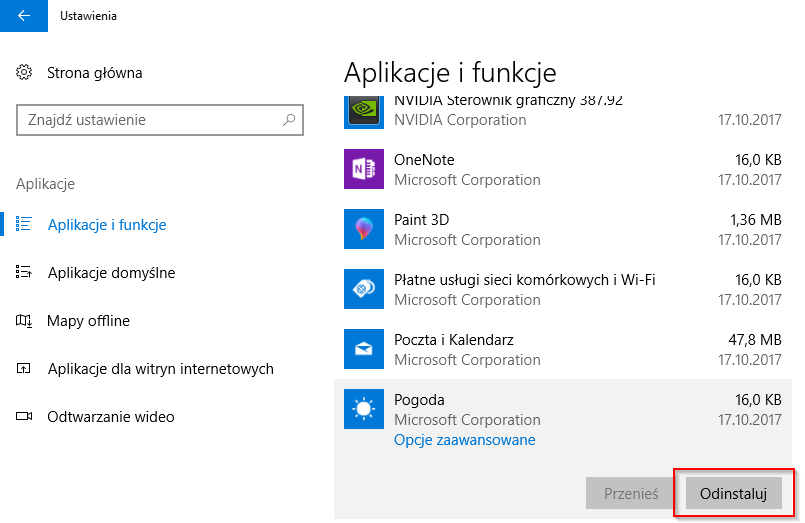Select the OneNote app icon
805x523 pixels.
coord(363,169)
